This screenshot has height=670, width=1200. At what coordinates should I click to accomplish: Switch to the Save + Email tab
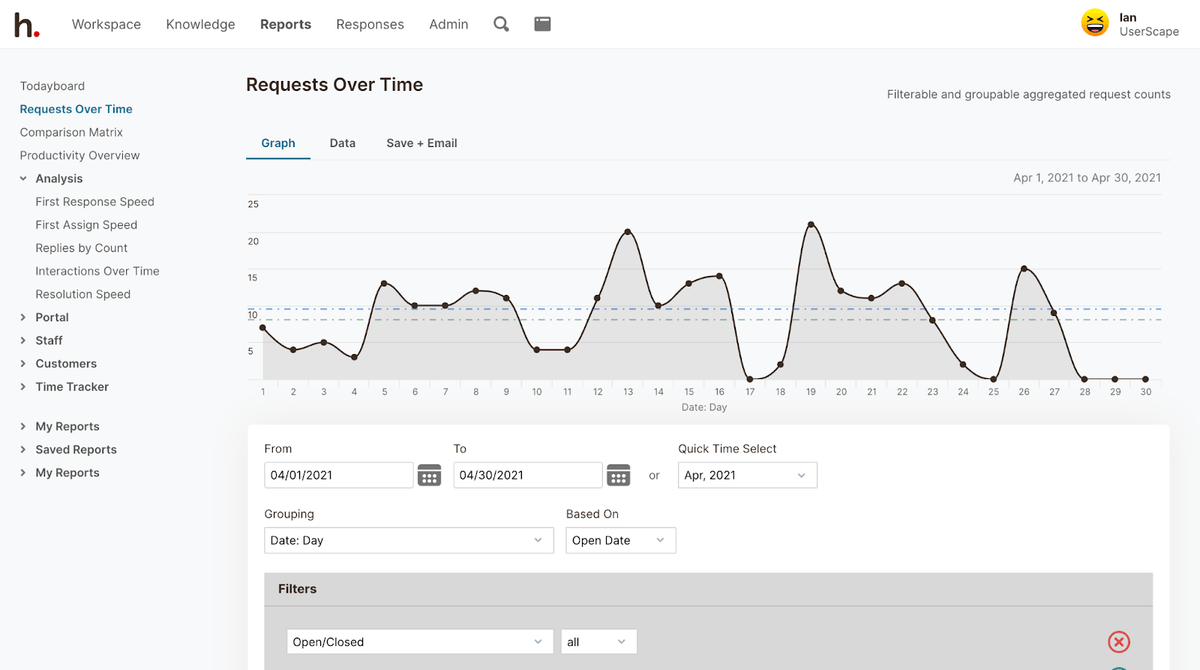click(421, 143)
